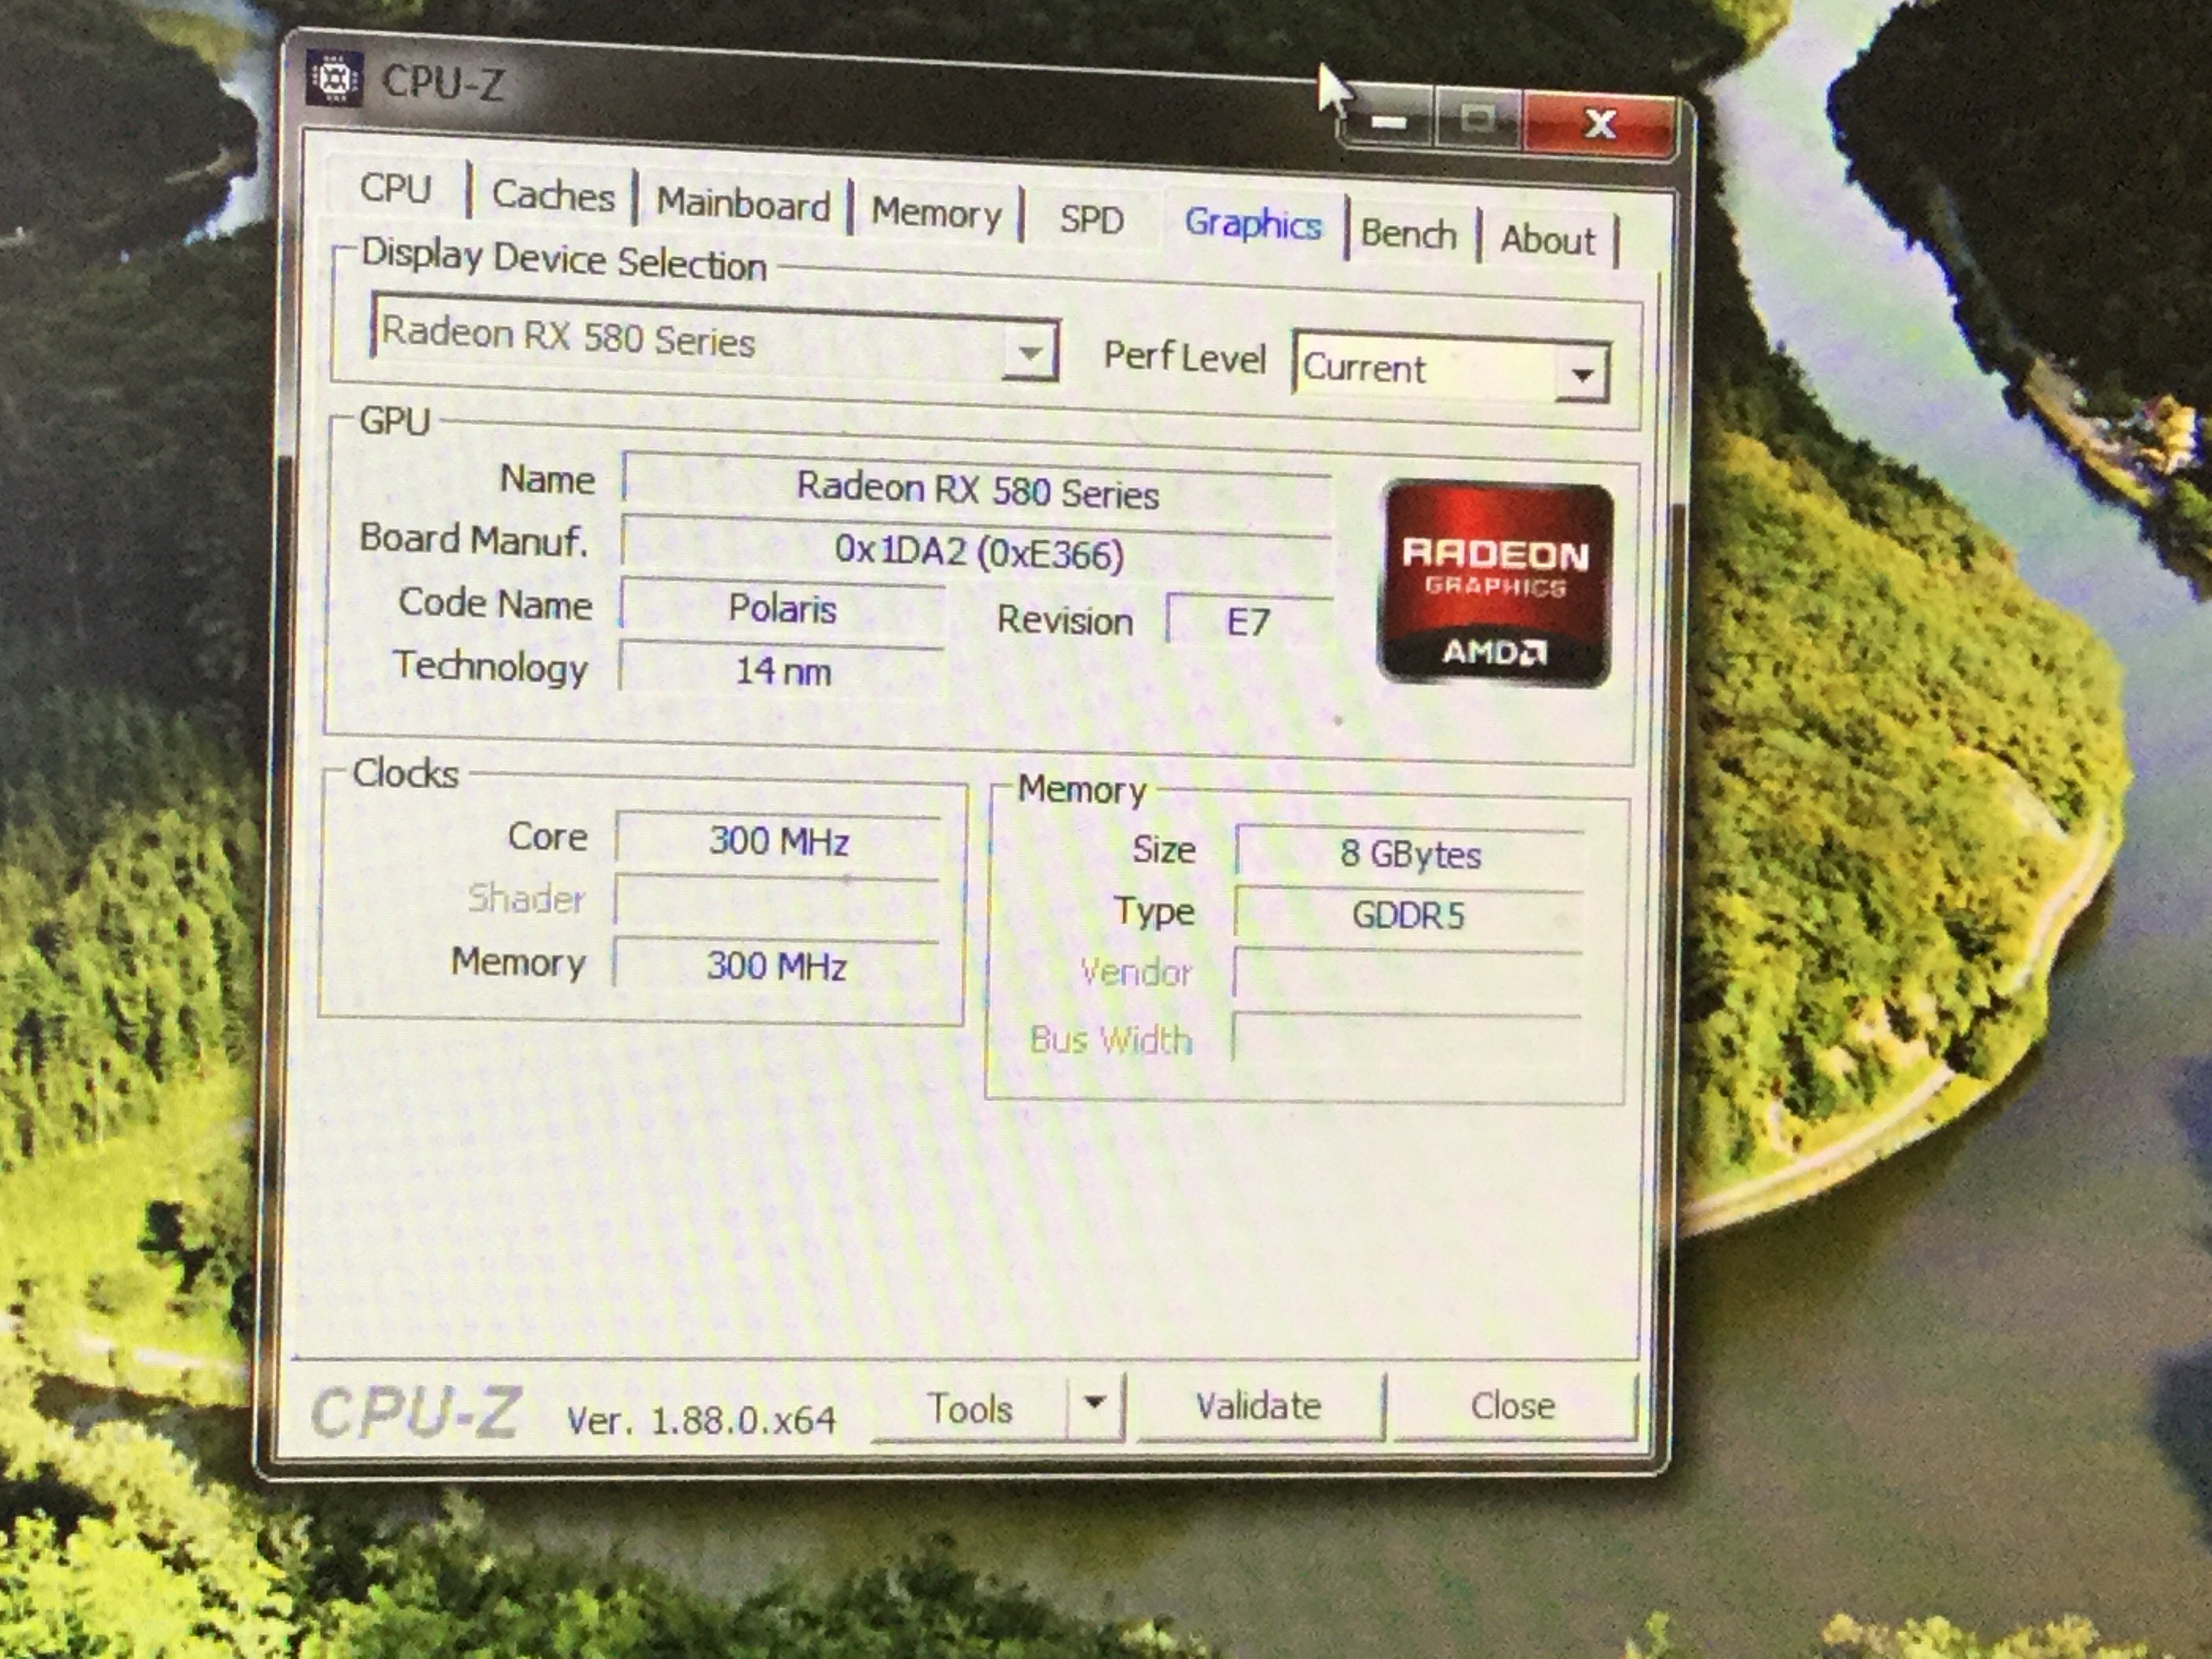Switch to the CPU tab

[x=395, y=189]
